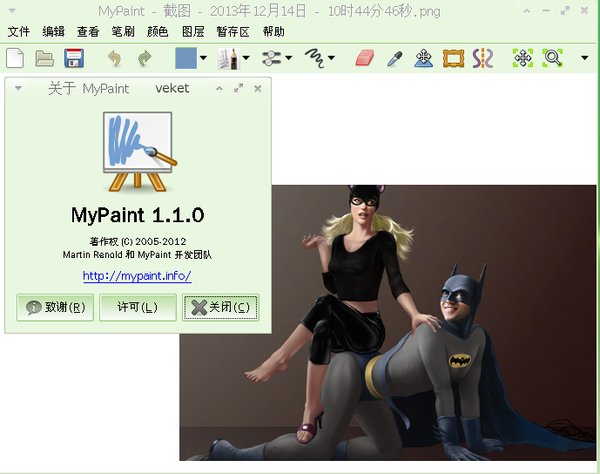Toggle the symmetry painting mode icon
The height and width of the screenshot is (474, 600).
[x=483, y=58]
